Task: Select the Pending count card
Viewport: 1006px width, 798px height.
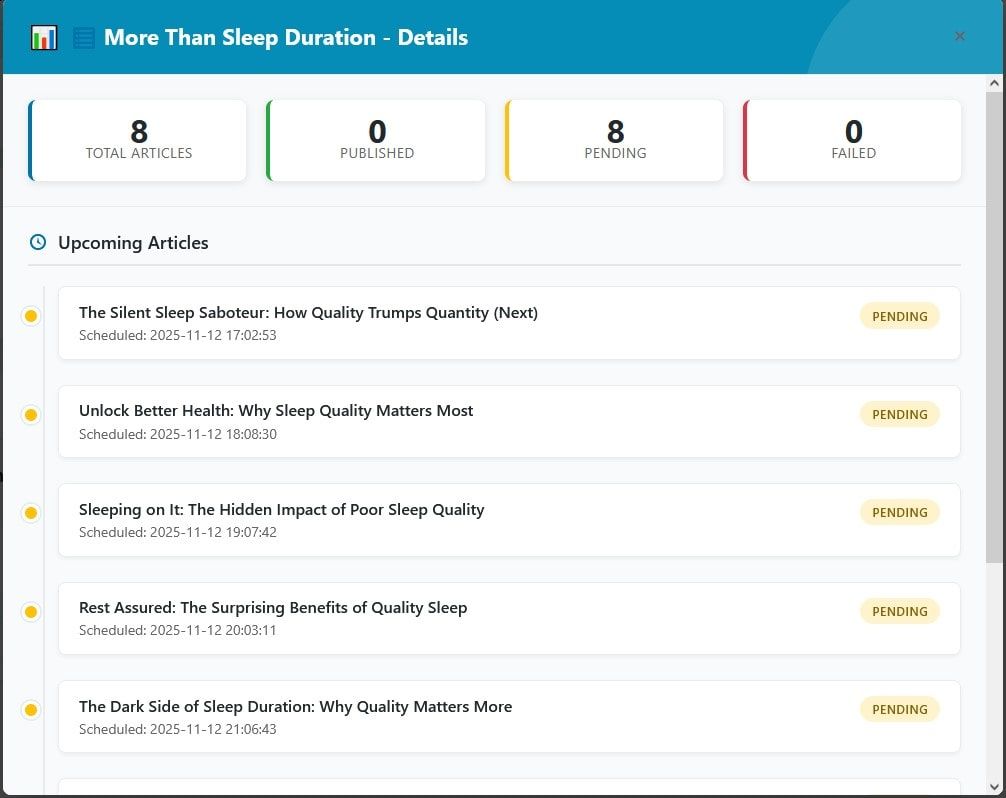Action: pos(614,140)
